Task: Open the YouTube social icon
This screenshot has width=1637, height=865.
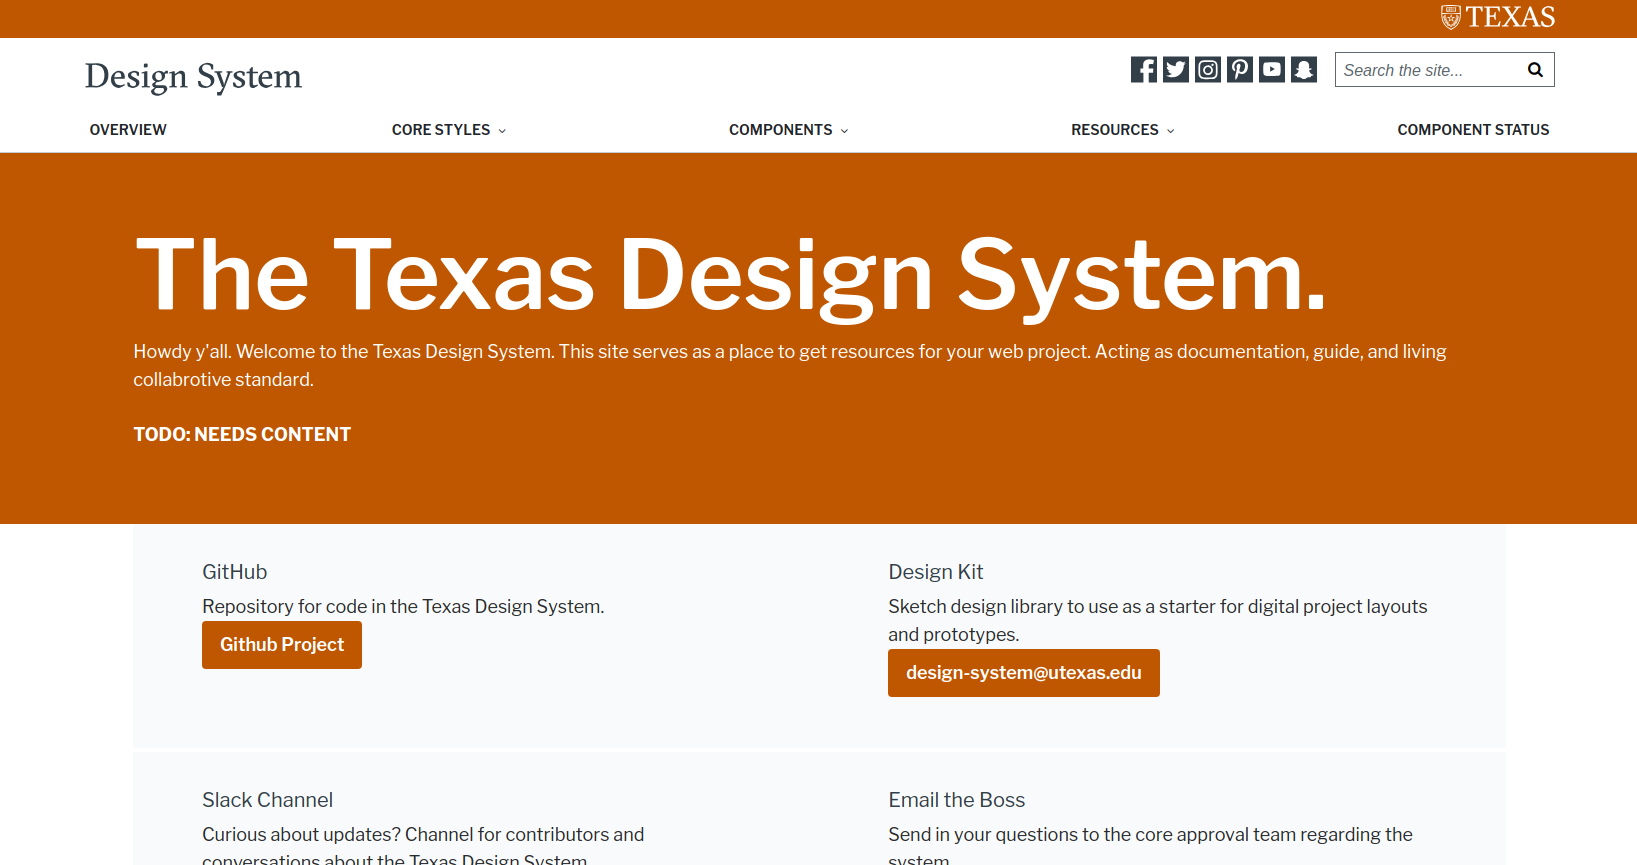Action: pyautogui.click(x=1272, y=69)
